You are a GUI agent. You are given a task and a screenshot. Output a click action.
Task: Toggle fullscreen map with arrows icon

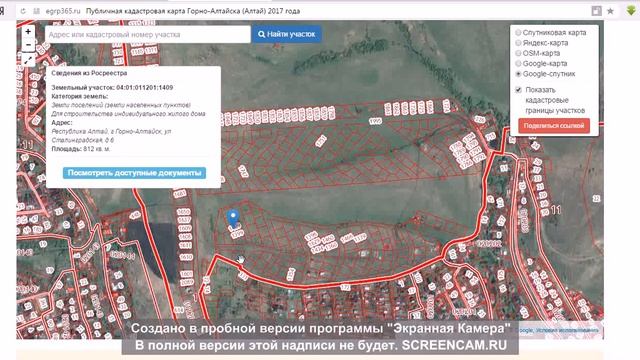click(28, 61)
